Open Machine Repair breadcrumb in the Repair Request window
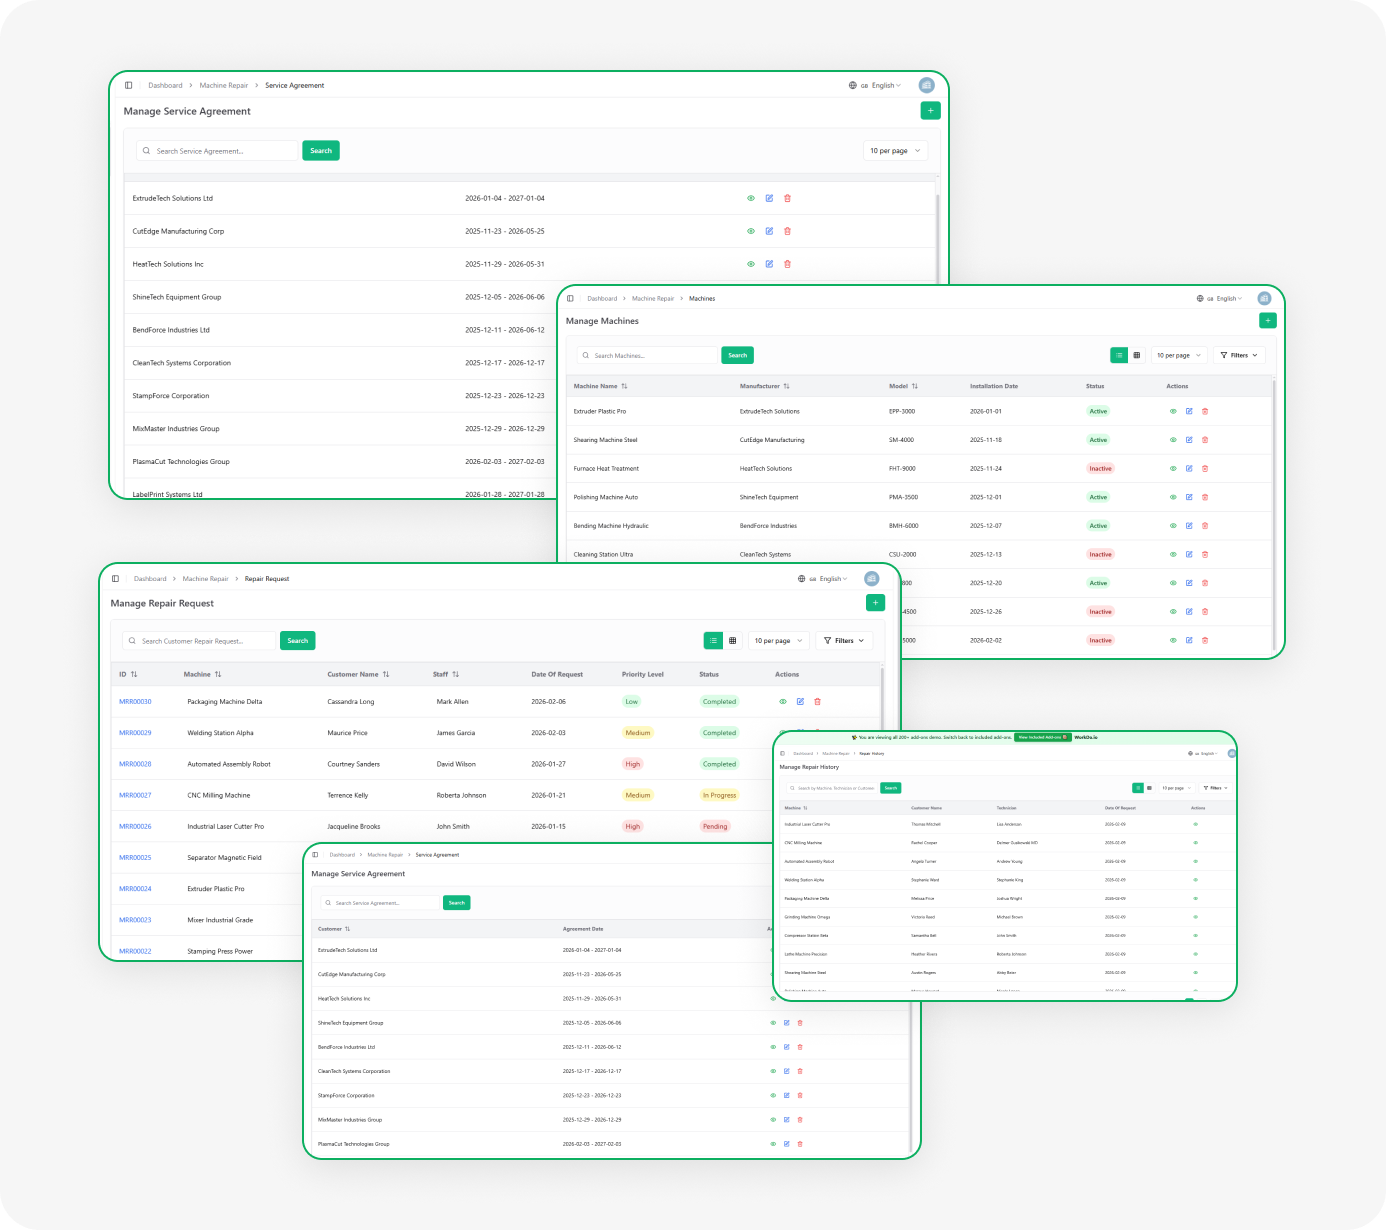 pos(205,579)
